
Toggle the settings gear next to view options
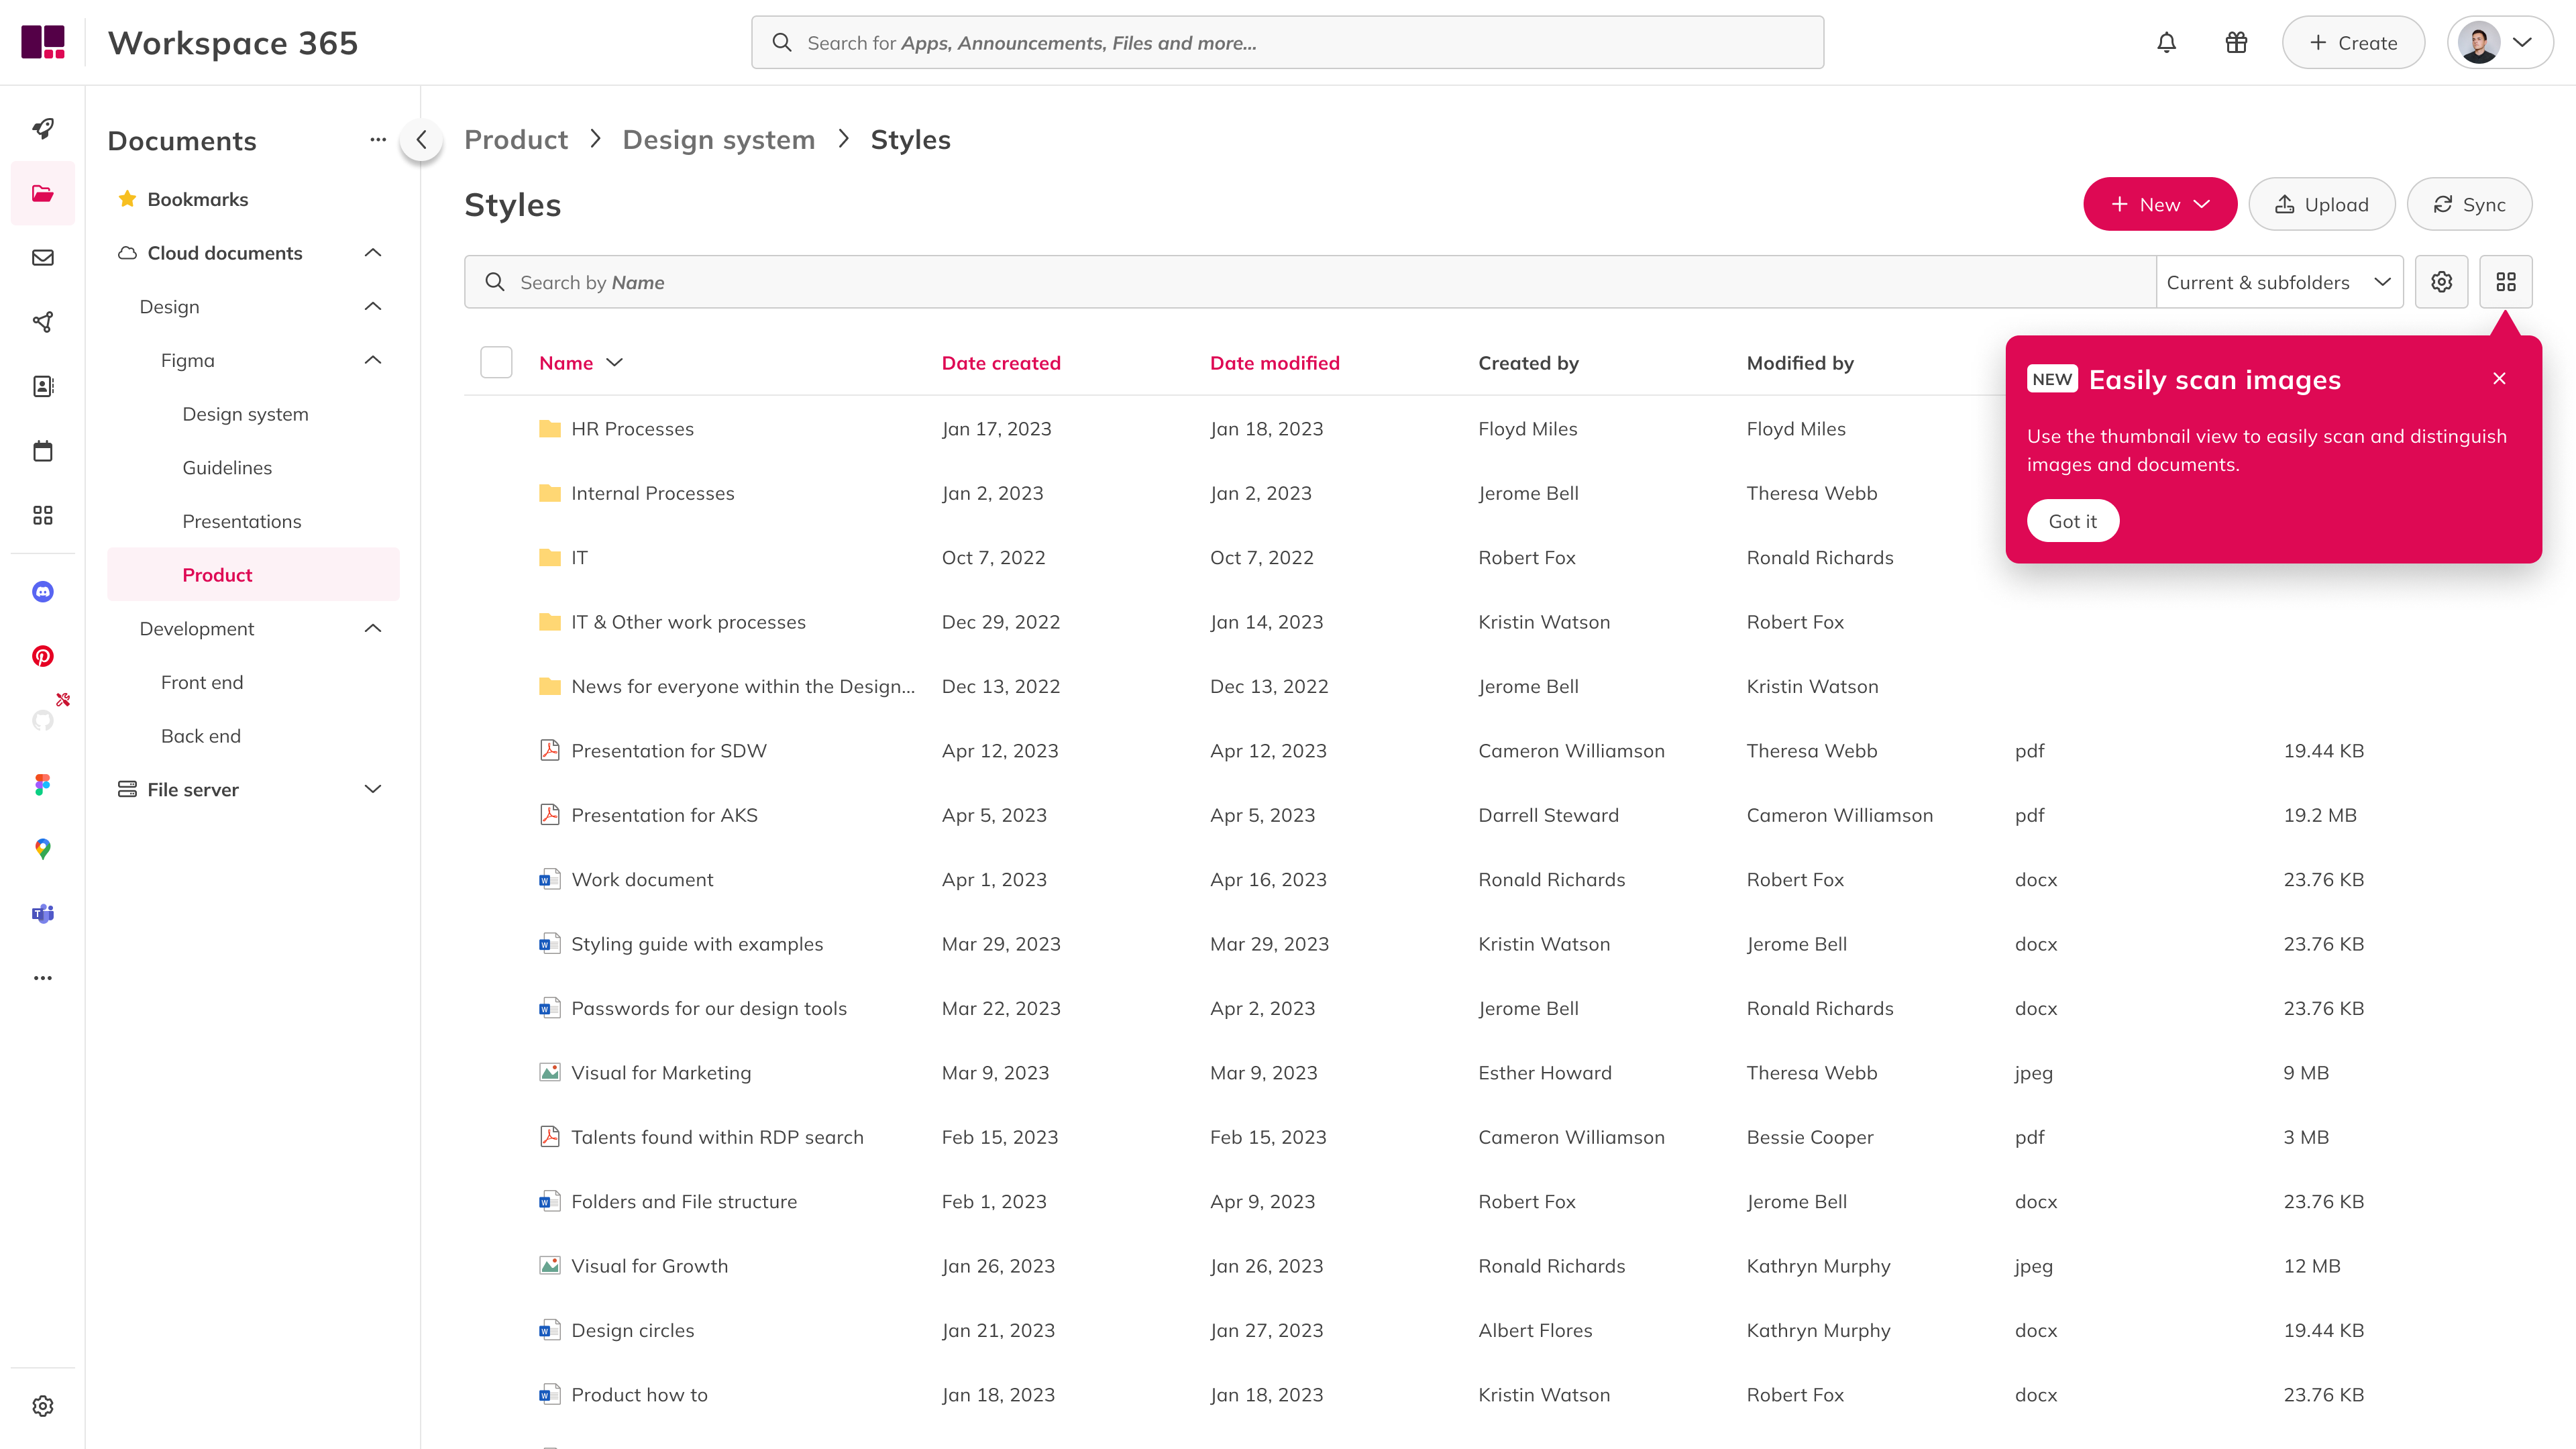pyautogui.click(x=2441, y=281)
